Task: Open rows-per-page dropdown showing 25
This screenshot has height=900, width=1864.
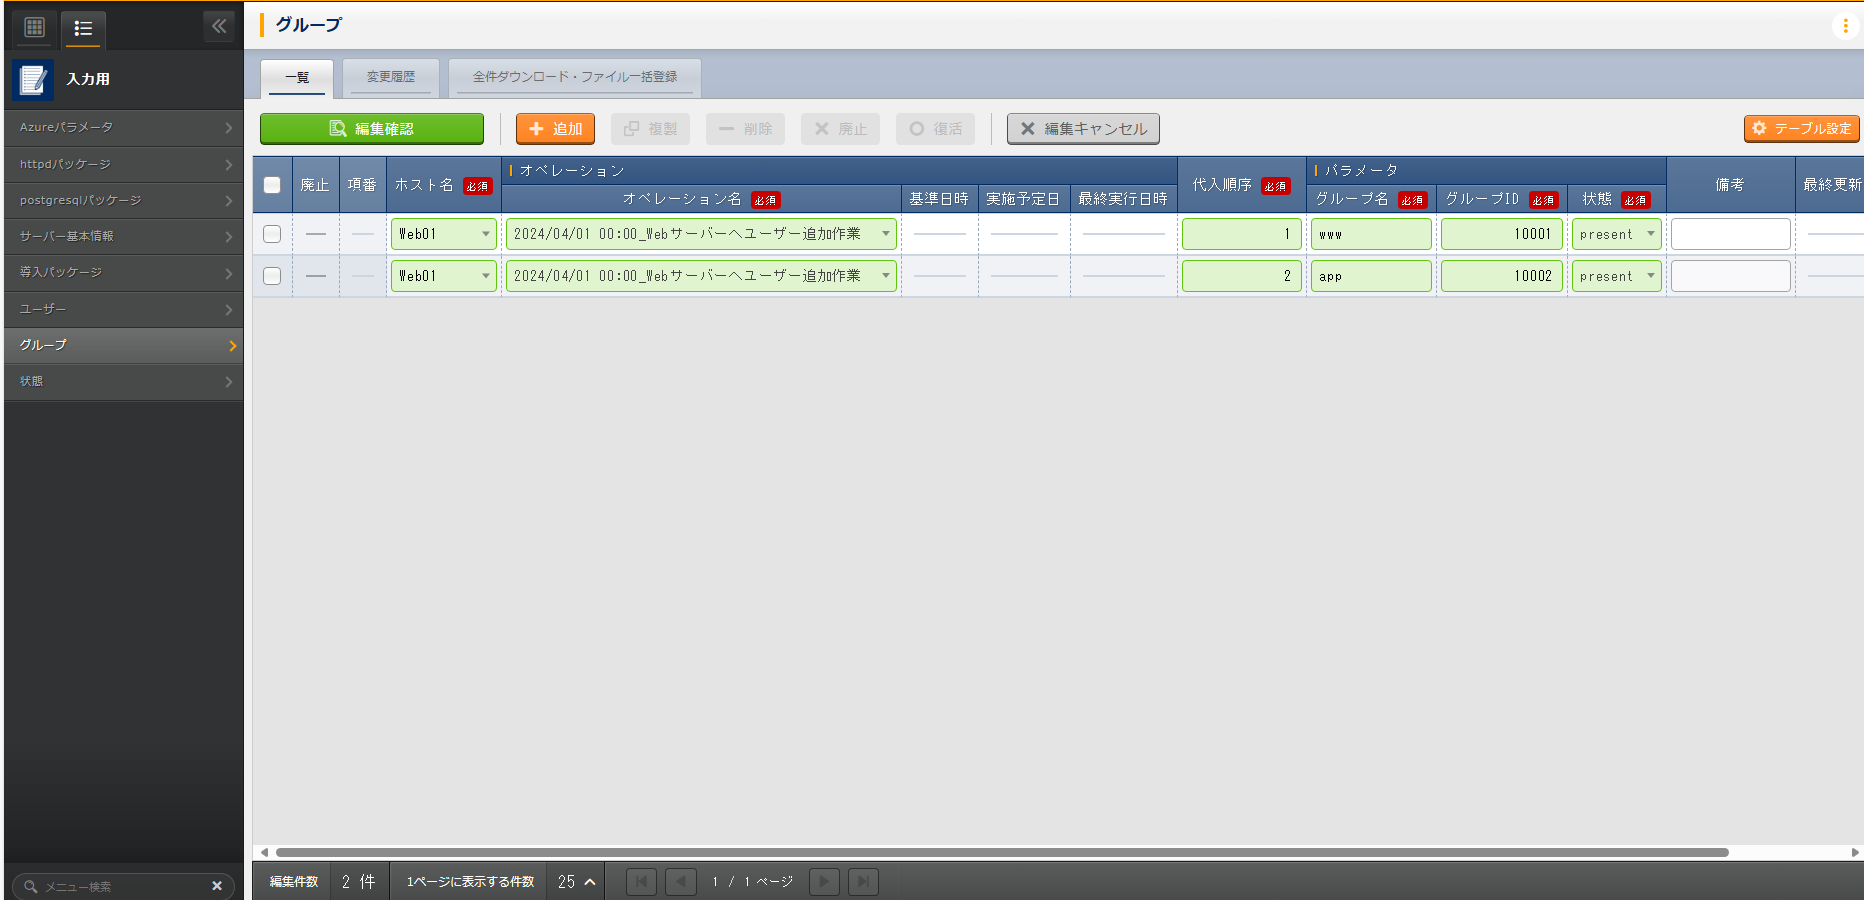Action: point(576,882)
